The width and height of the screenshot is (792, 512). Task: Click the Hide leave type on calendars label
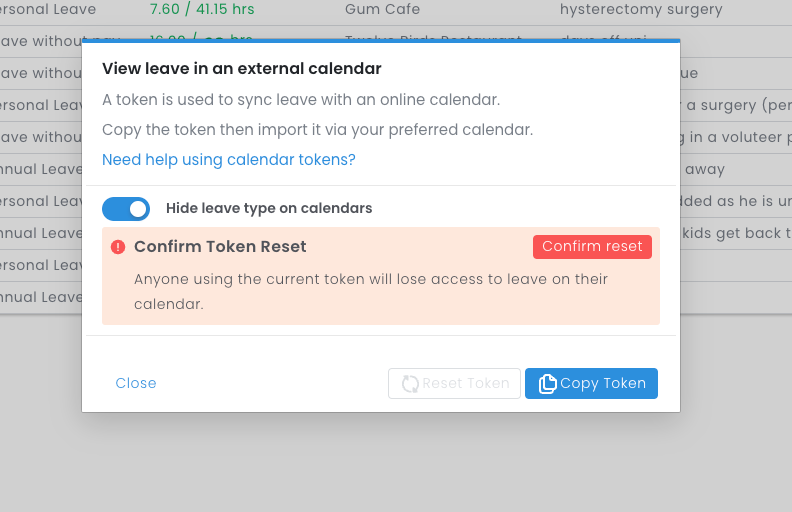[x=269, y=208]
